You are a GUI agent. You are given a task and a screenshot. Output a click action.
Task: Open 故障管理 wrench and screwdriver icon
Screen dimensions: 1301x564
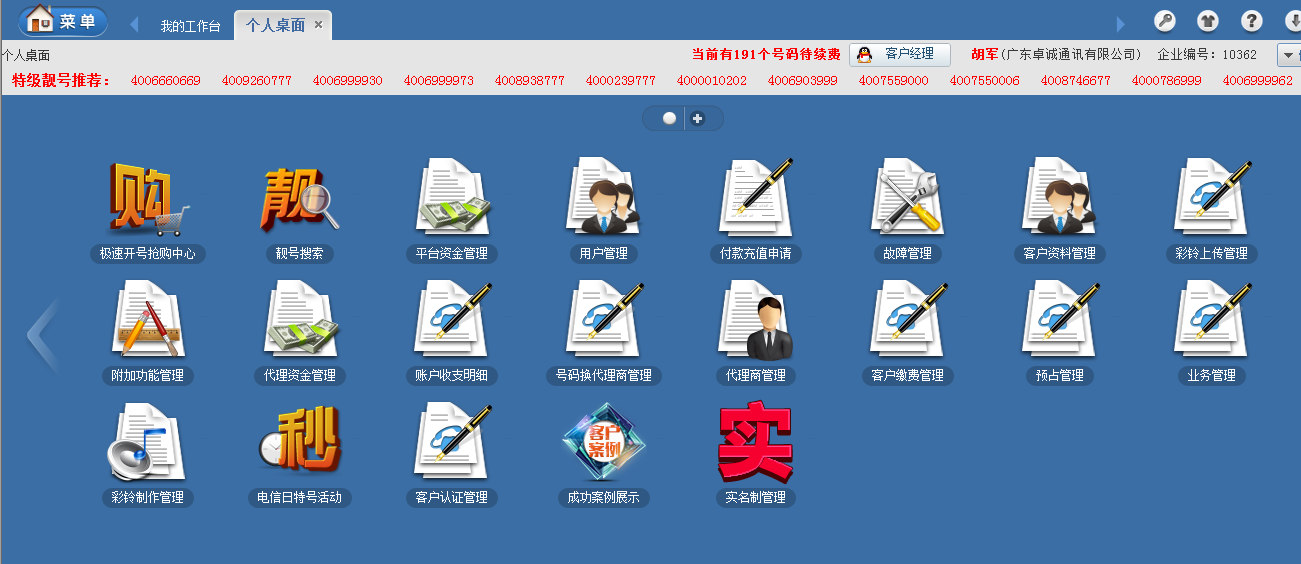coord(907,200)
